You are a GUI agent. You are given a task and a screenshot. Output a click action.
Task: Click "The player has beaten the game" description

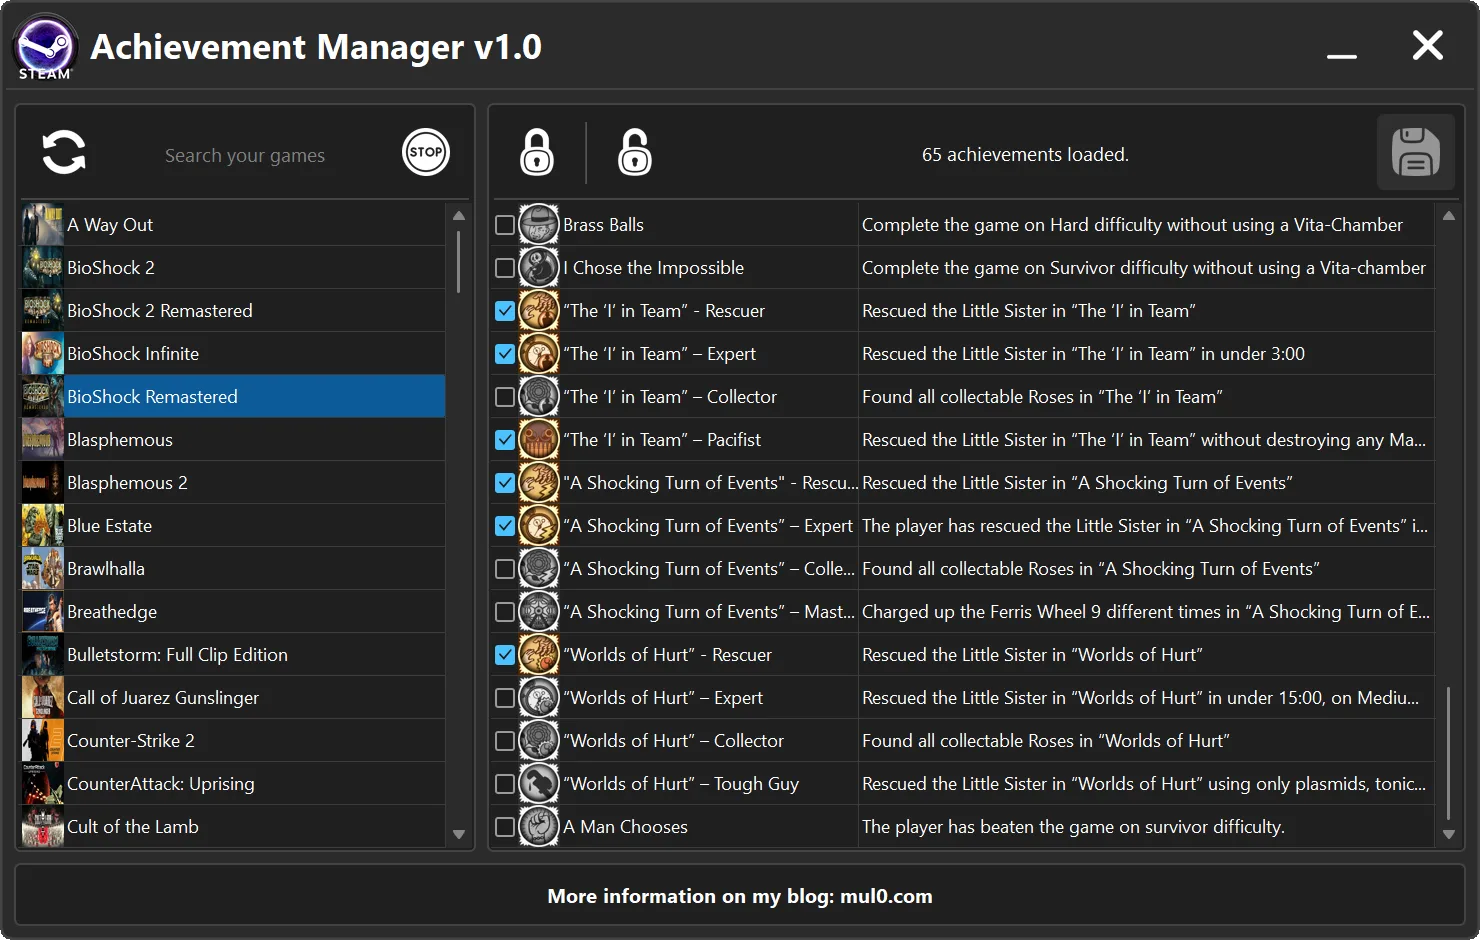(x=1073, y=827)
